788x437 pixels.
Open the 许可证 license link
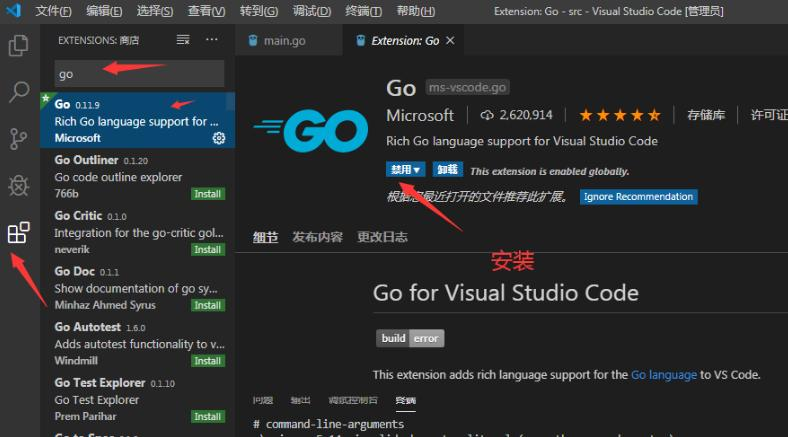769,115
